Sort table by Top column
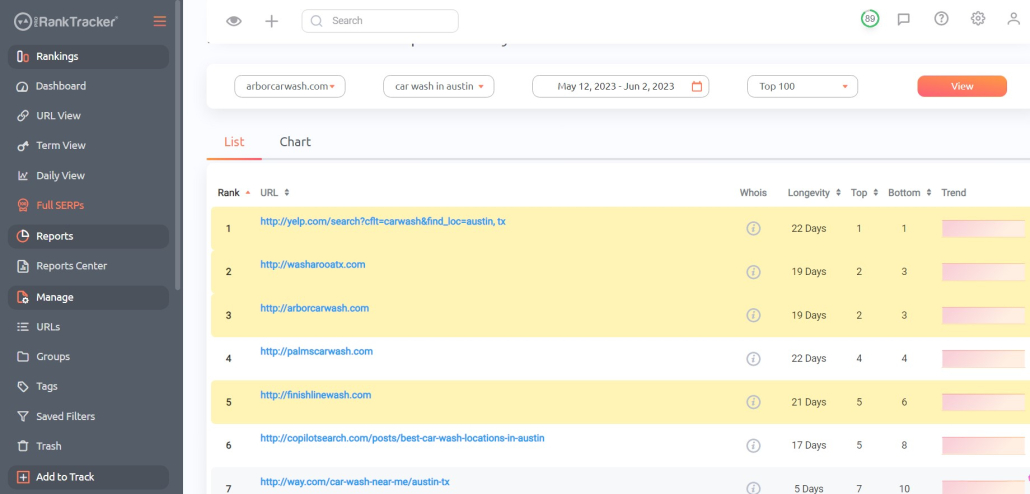Image resolution: width=1030 pixels, height=494 pixels. click(x=864, y=193)
